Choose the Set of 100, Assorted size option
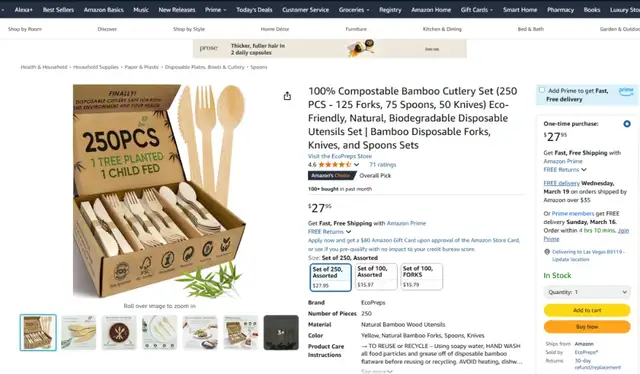 pyautogui.click(x=376, y=277)
